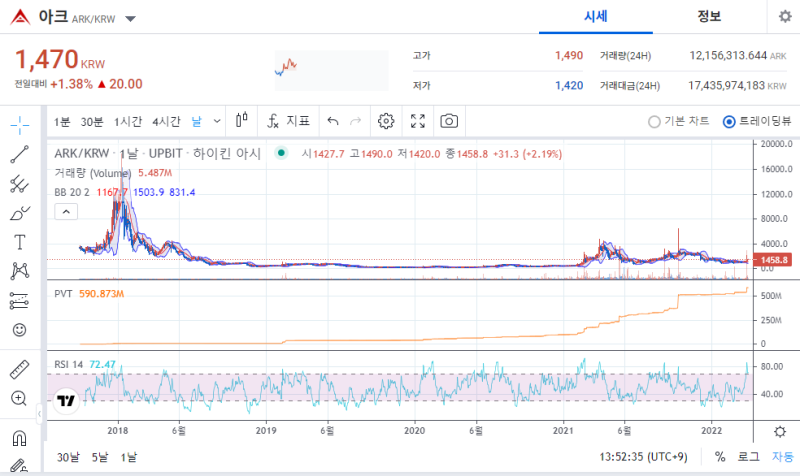This screenshot has height=476, width=800.
Task: Click the 거래량 (Volume) legend label
Action: pos(93,173)
